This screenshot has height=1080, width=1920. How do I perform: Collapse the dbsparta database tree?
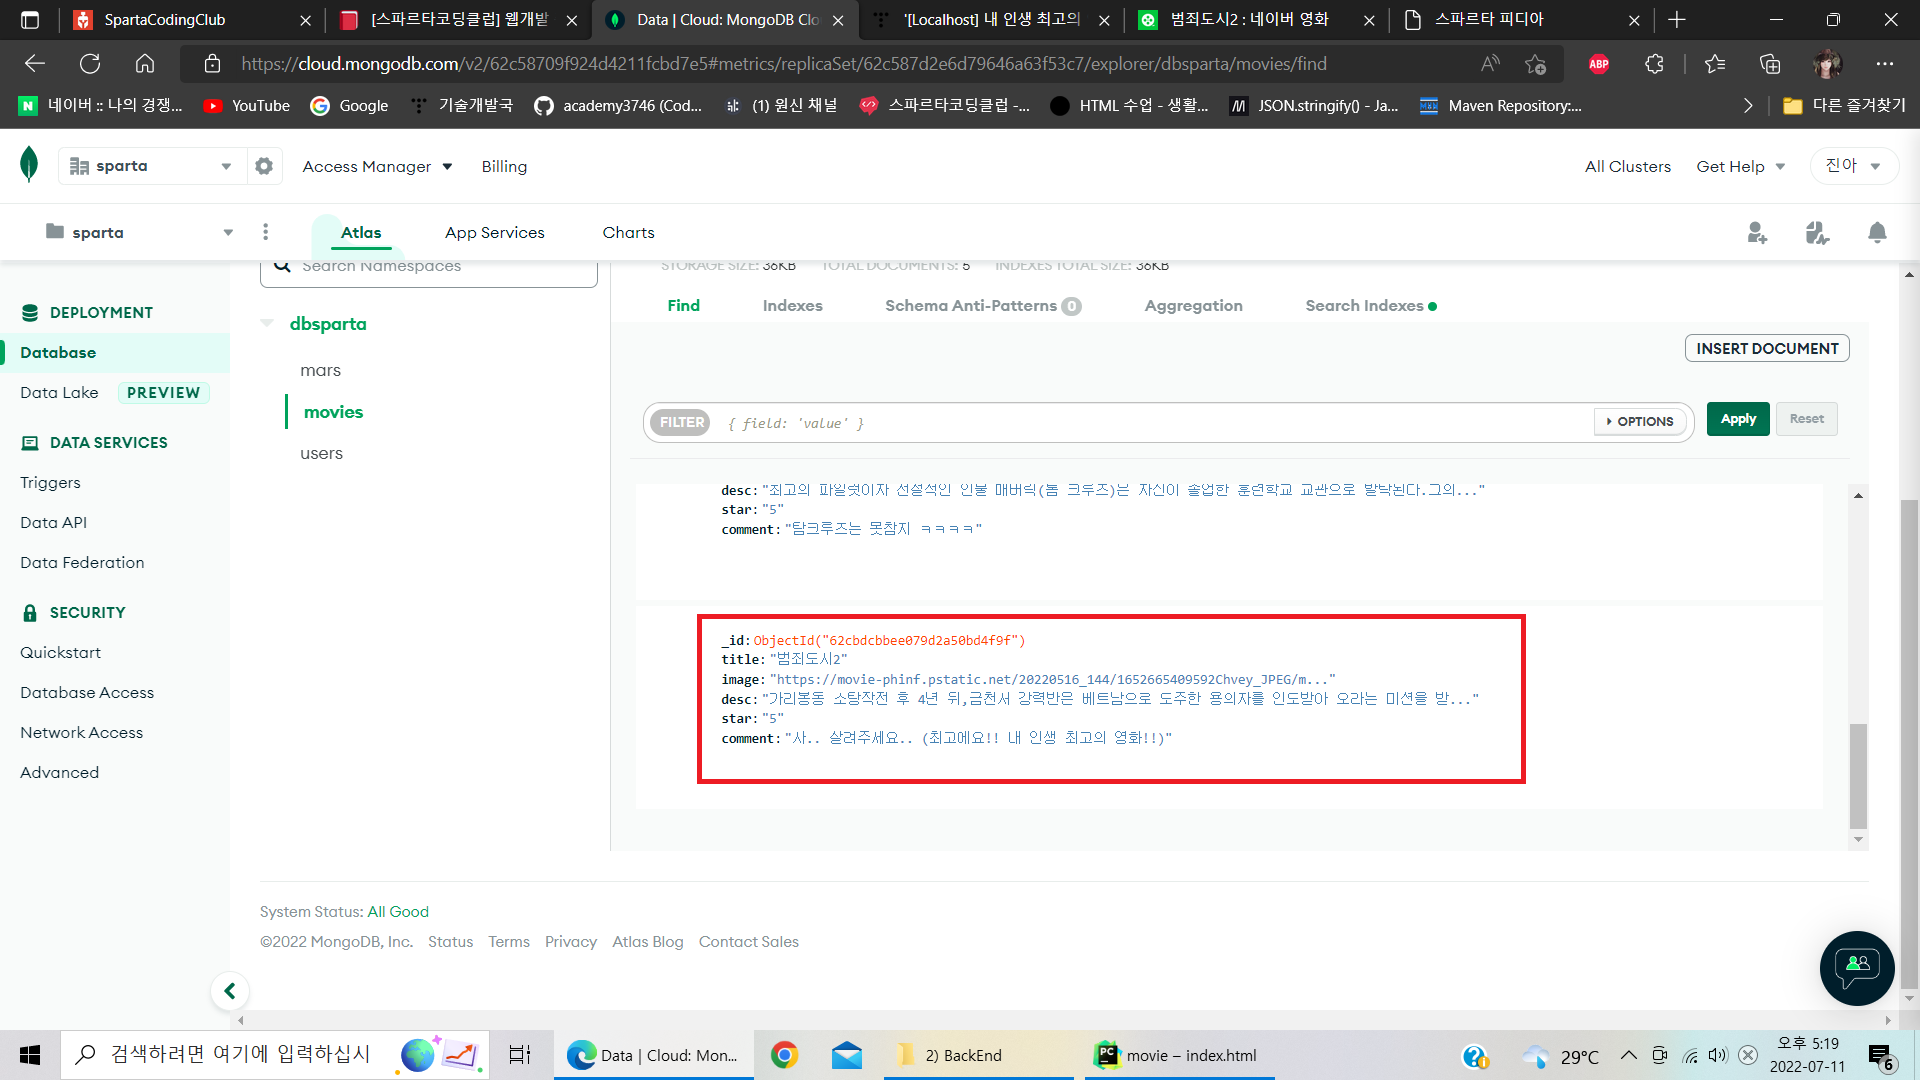(267, 323)
